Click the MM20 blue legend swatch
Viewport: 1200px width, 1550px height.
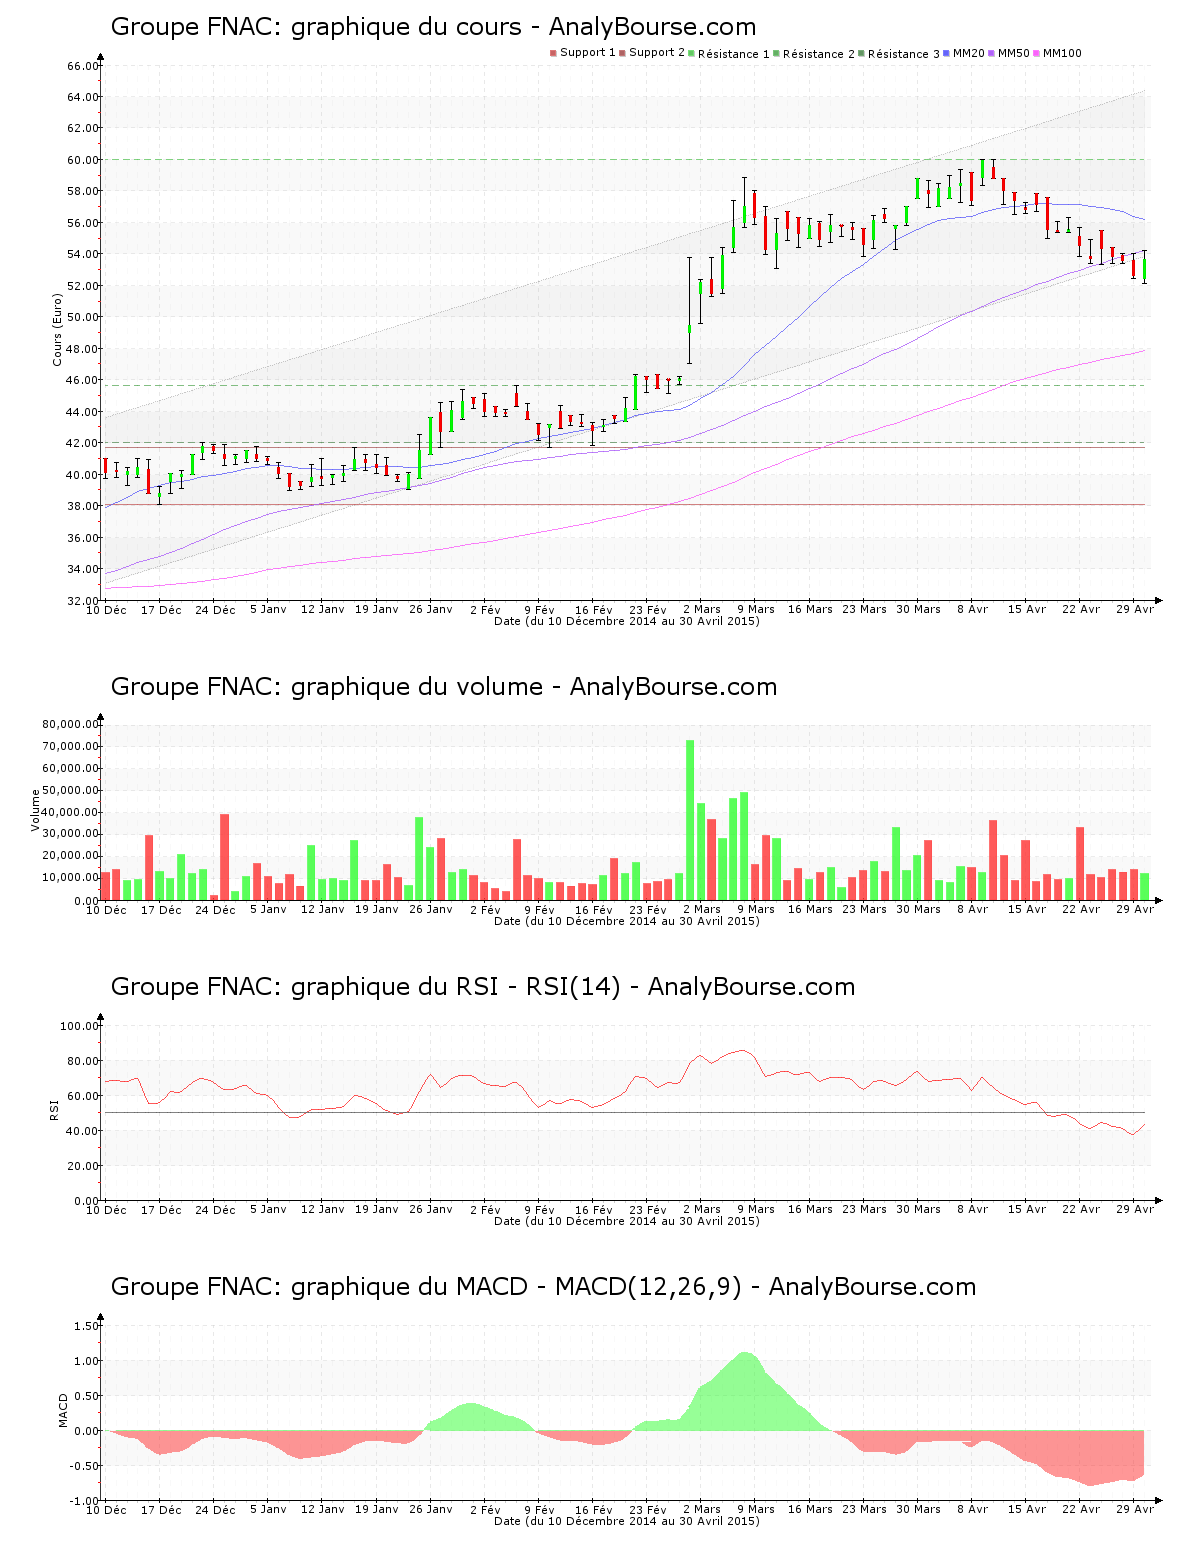coord(947,53)
